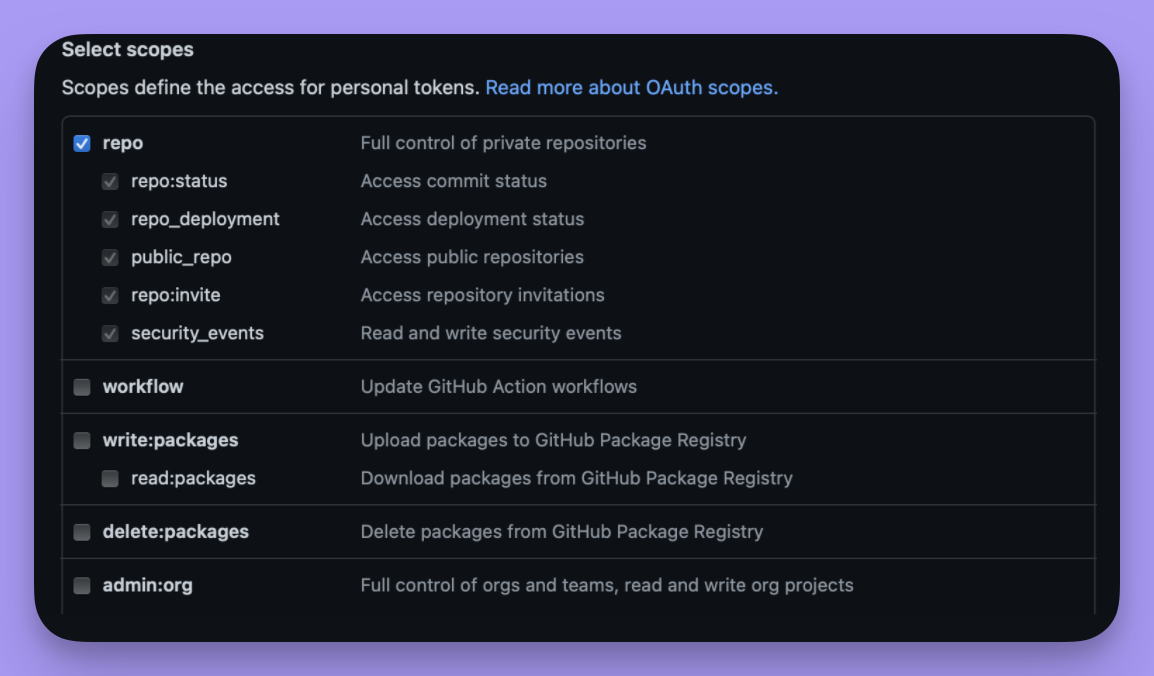Click the read:packages label text
Image resolution: width=1154 pixels, height=676 pixels.
click(x=194, y=478)
